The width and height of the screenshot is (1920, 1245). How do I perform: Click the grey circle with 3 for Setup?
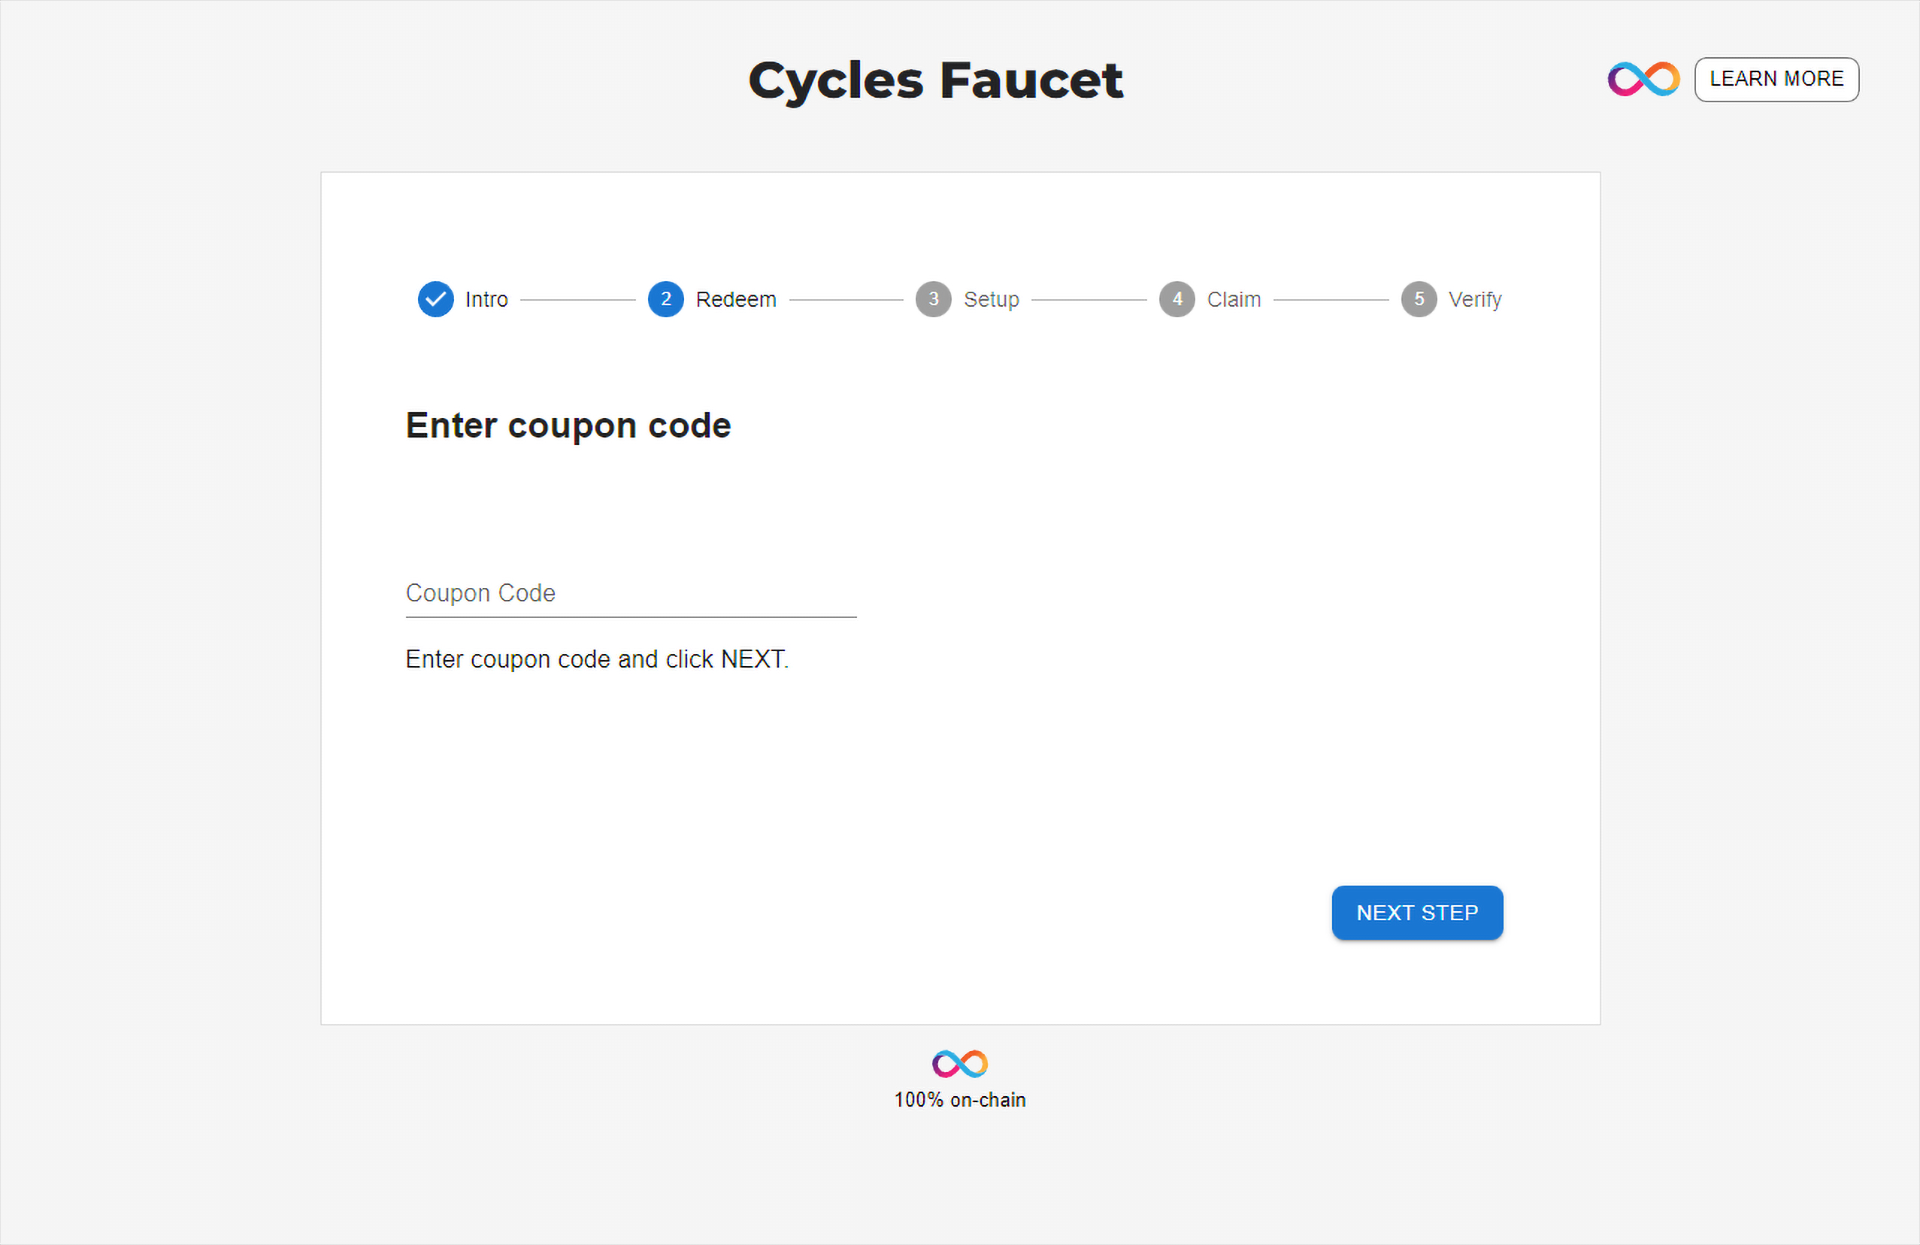click(929, 298)
